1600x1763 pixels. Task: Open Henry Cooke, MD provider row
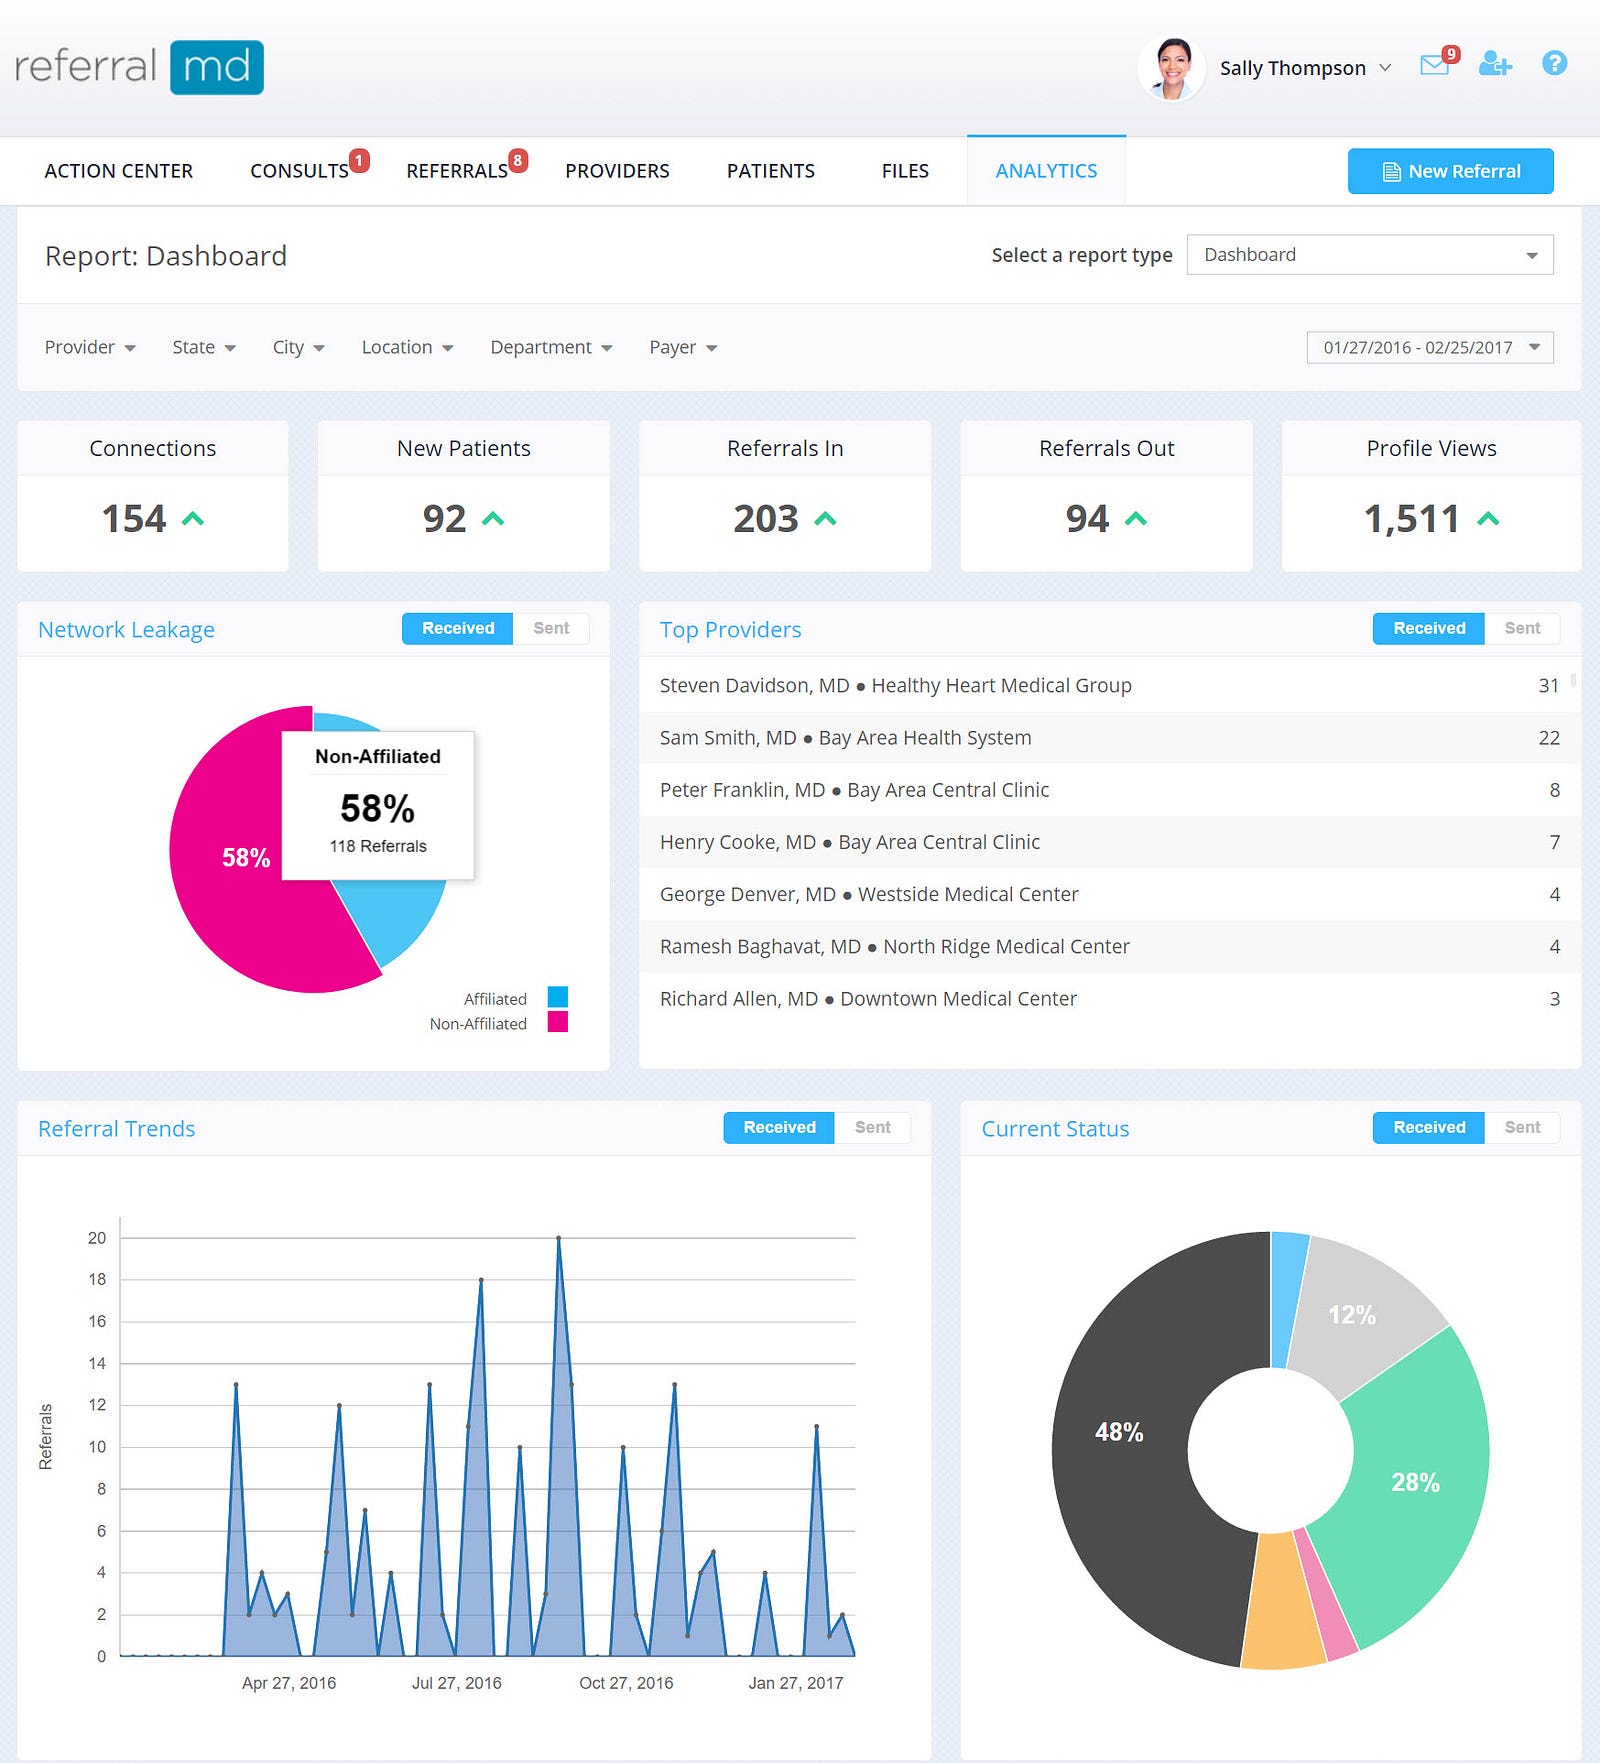1109,841
